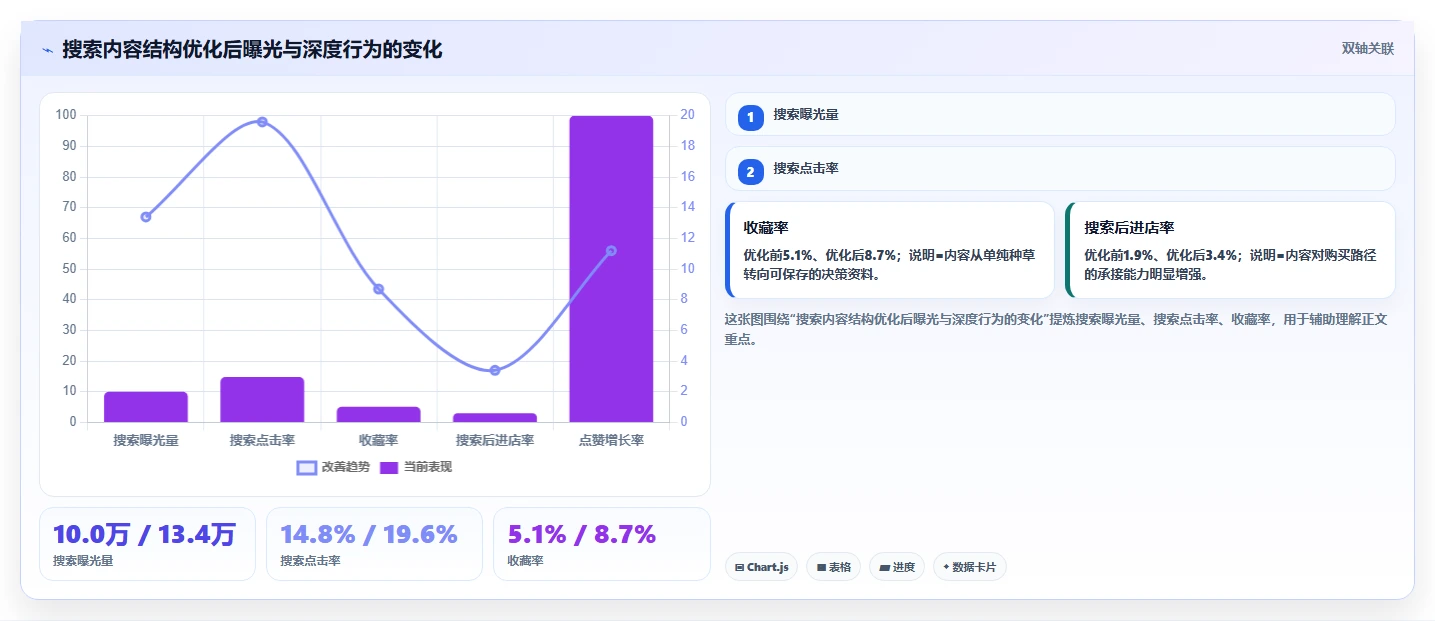Viewport: 1435px width, 621px height.
Task: Click the 5.1% / 8.7% stat card
Action: tap(601, 544)
